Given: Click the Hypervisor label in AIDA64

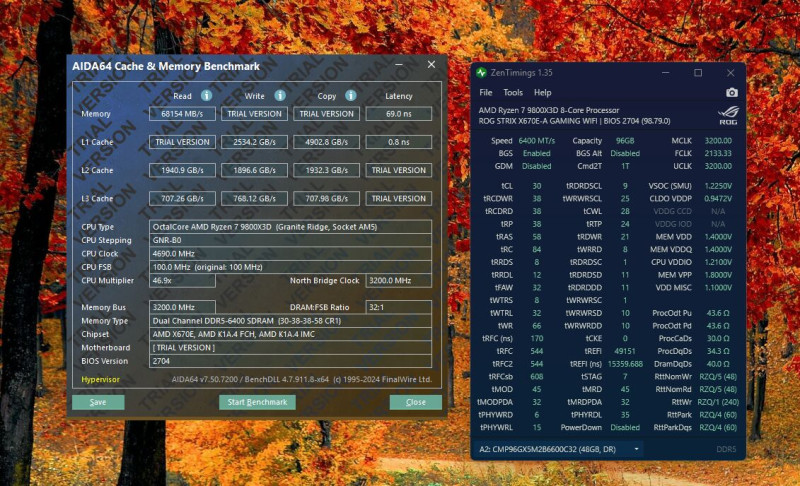Looking at the screenshot, I should point(101,379).
